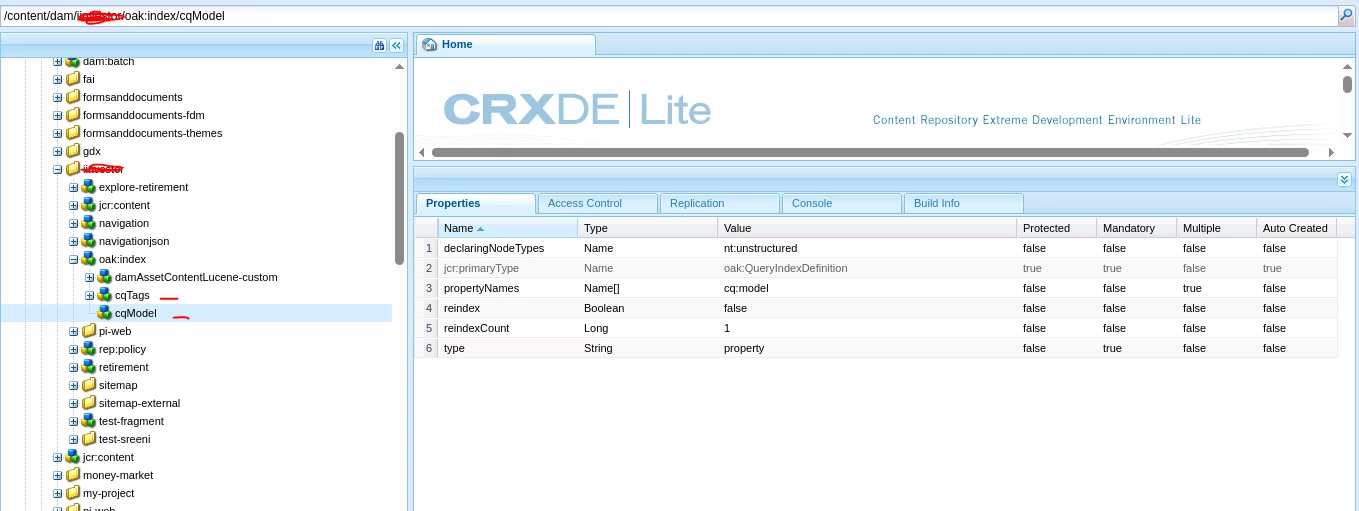1359x511 pixels.
Task: Collapse the properties panel with chevron icon
Action: click(x=1344, y=179)
